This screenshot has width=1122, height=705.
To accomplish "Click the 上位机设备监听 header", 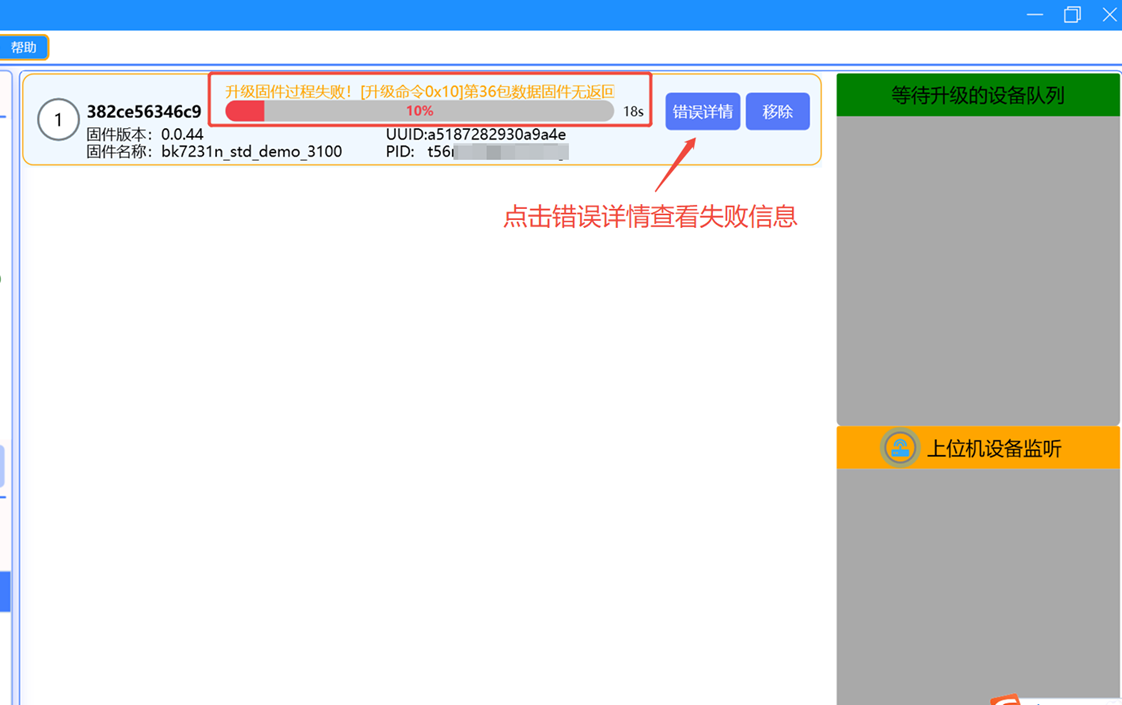I will point(977,448).
